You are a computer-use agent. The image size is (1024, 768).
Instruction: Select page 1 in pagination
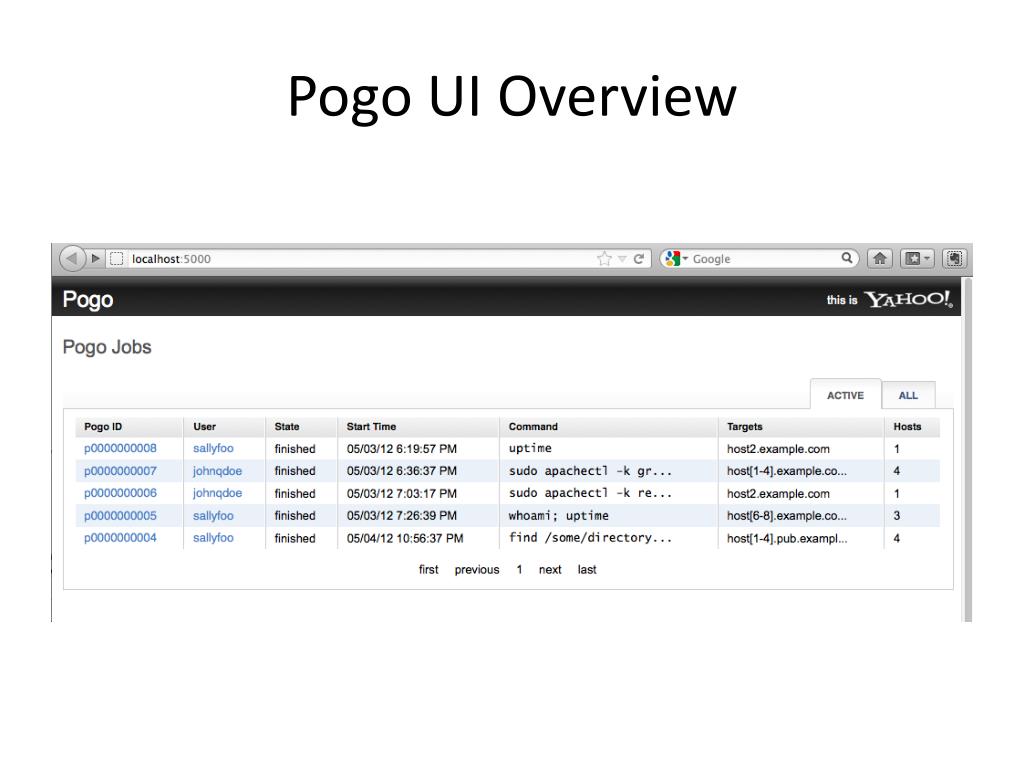519,569
